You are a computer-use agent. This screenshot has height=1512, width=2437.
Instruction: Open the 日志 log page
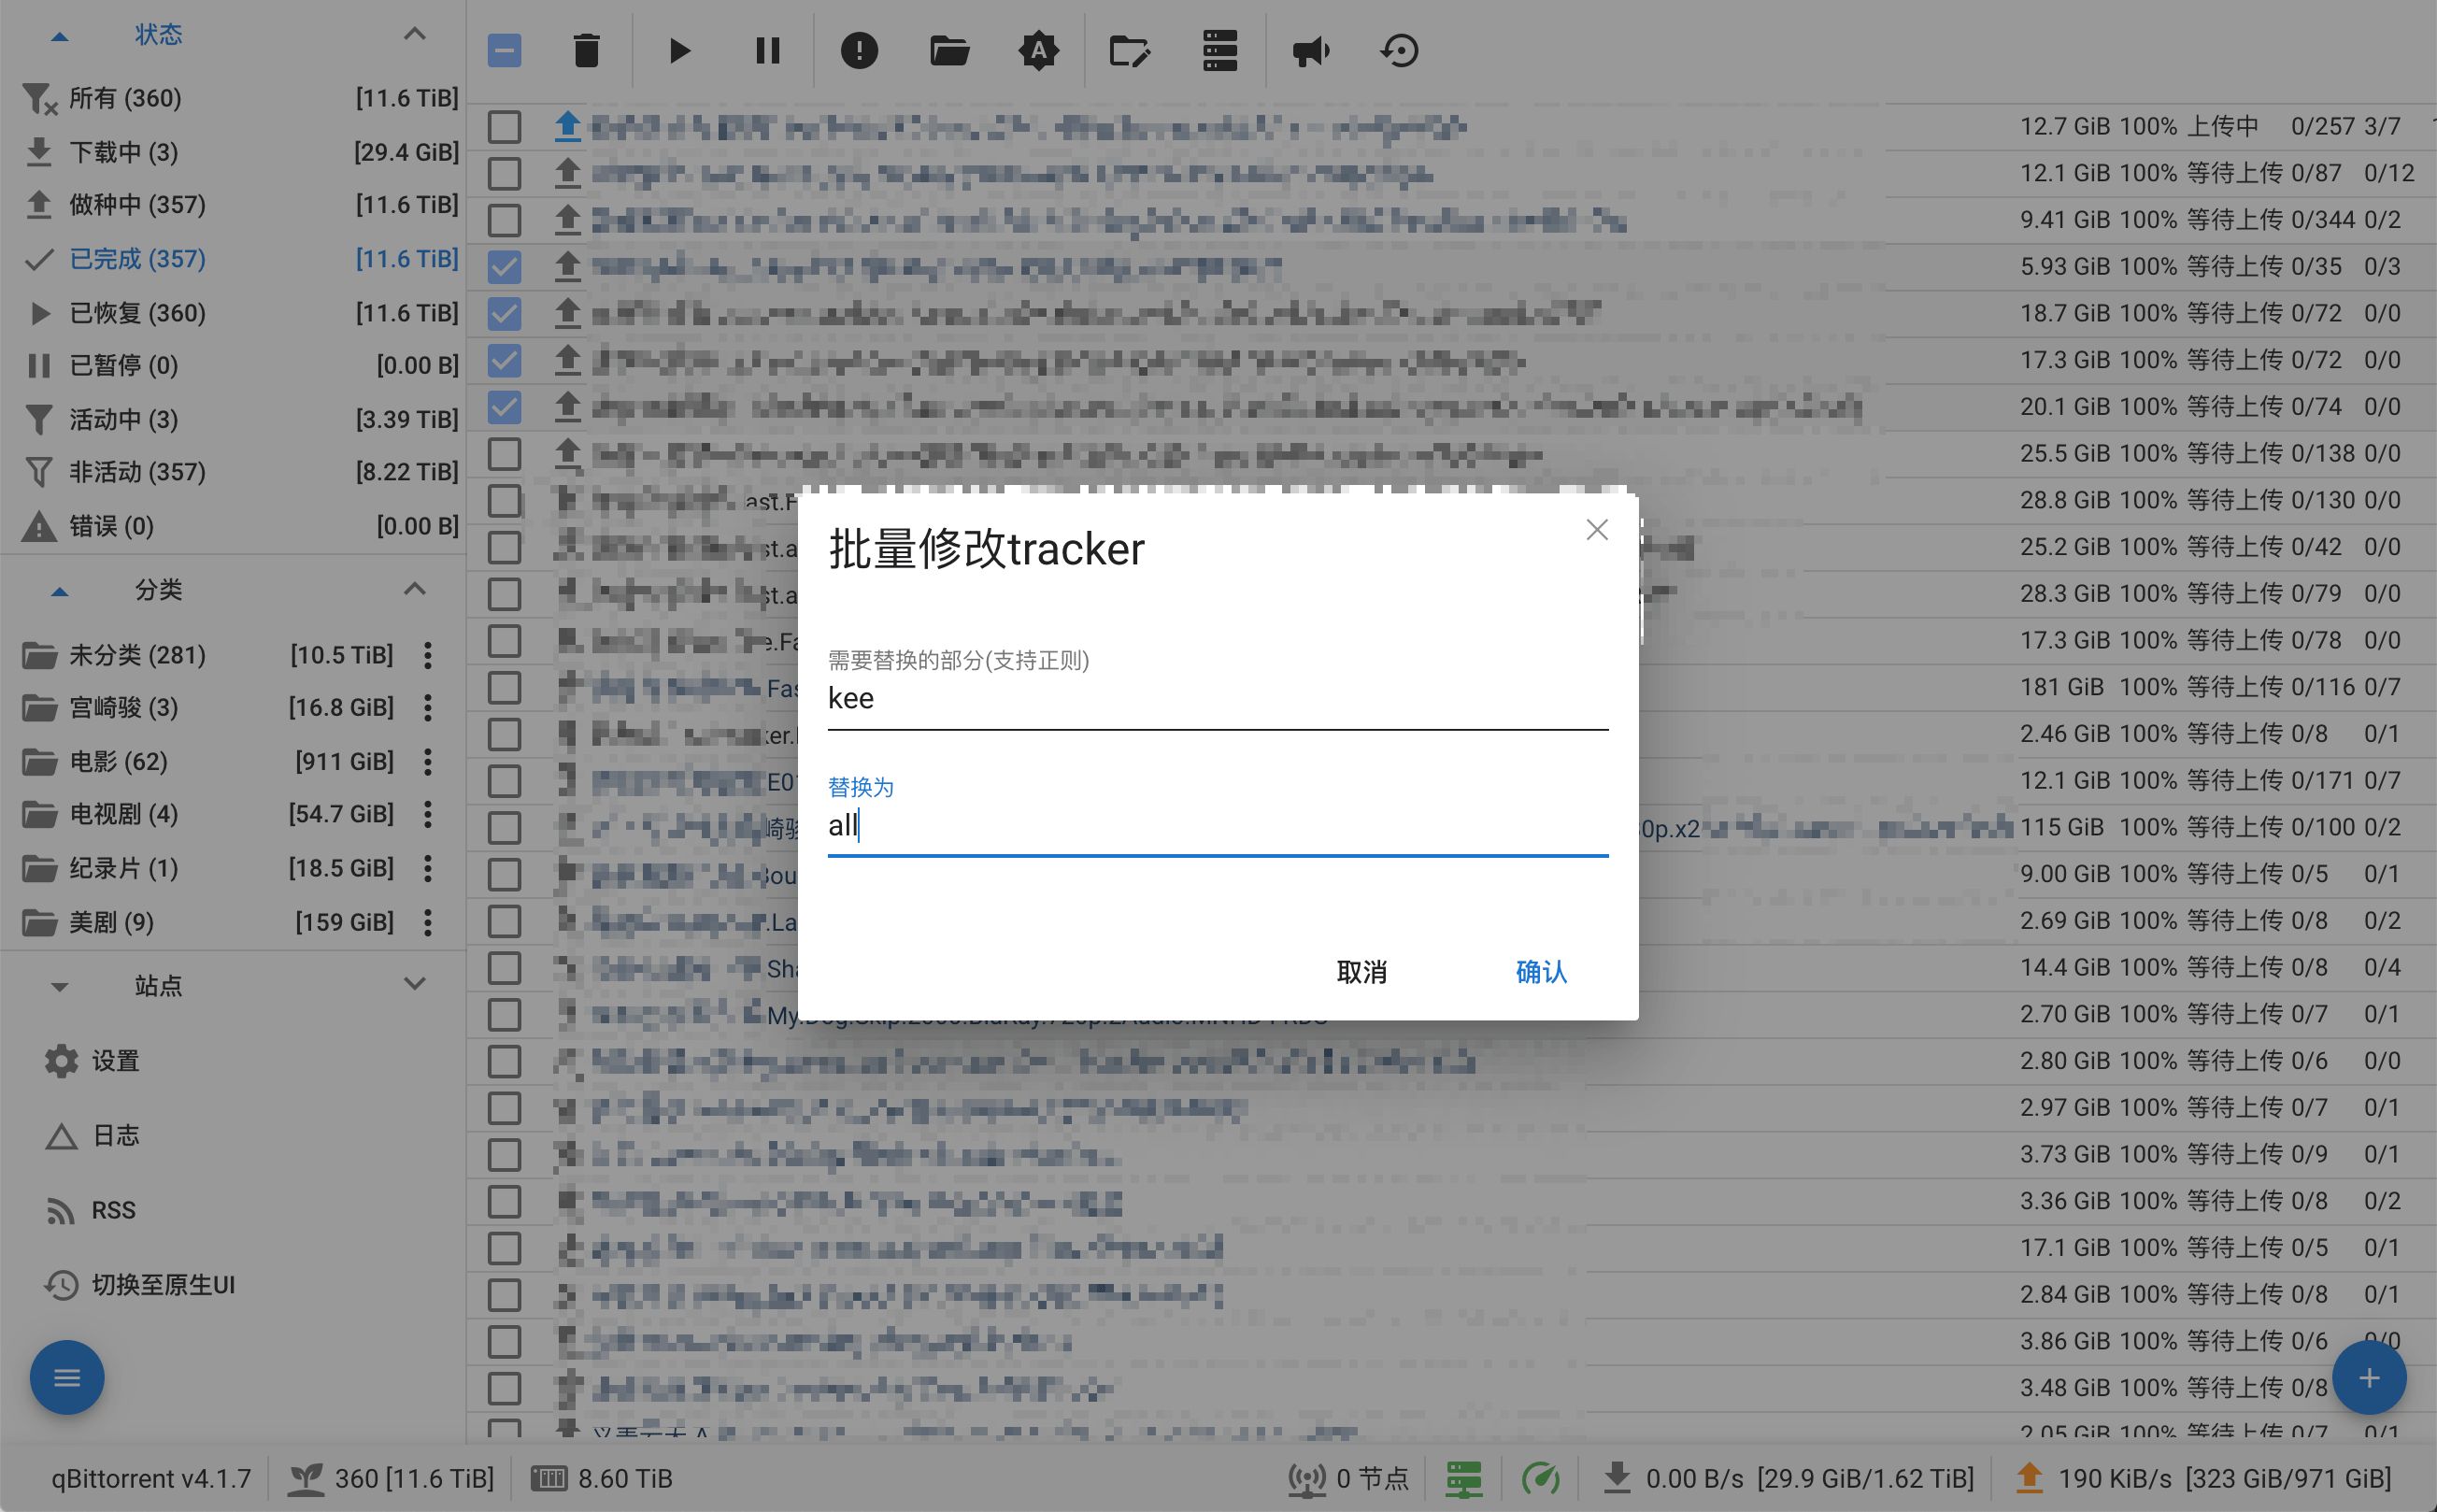[x=92, y=1136]
